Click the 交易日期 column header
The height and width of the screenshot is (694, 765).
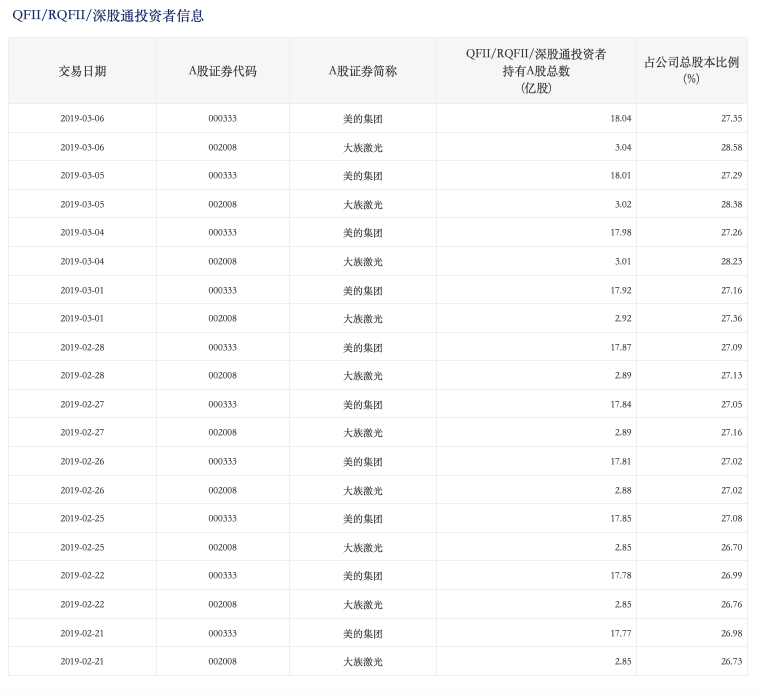(x=82, y=71)
